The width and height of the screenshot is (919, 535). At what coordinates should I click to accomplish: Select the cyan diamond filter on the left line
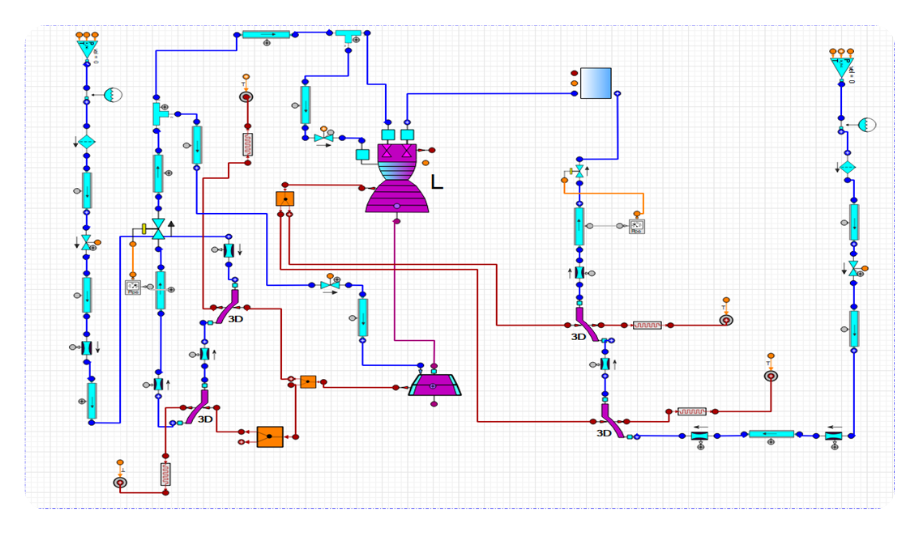(x=87, y=142)
